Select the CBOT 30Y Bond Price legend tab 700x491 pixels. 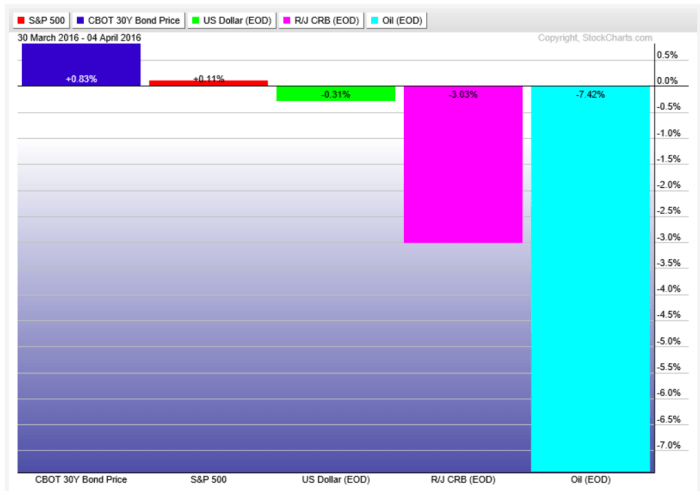click(128, 19)
